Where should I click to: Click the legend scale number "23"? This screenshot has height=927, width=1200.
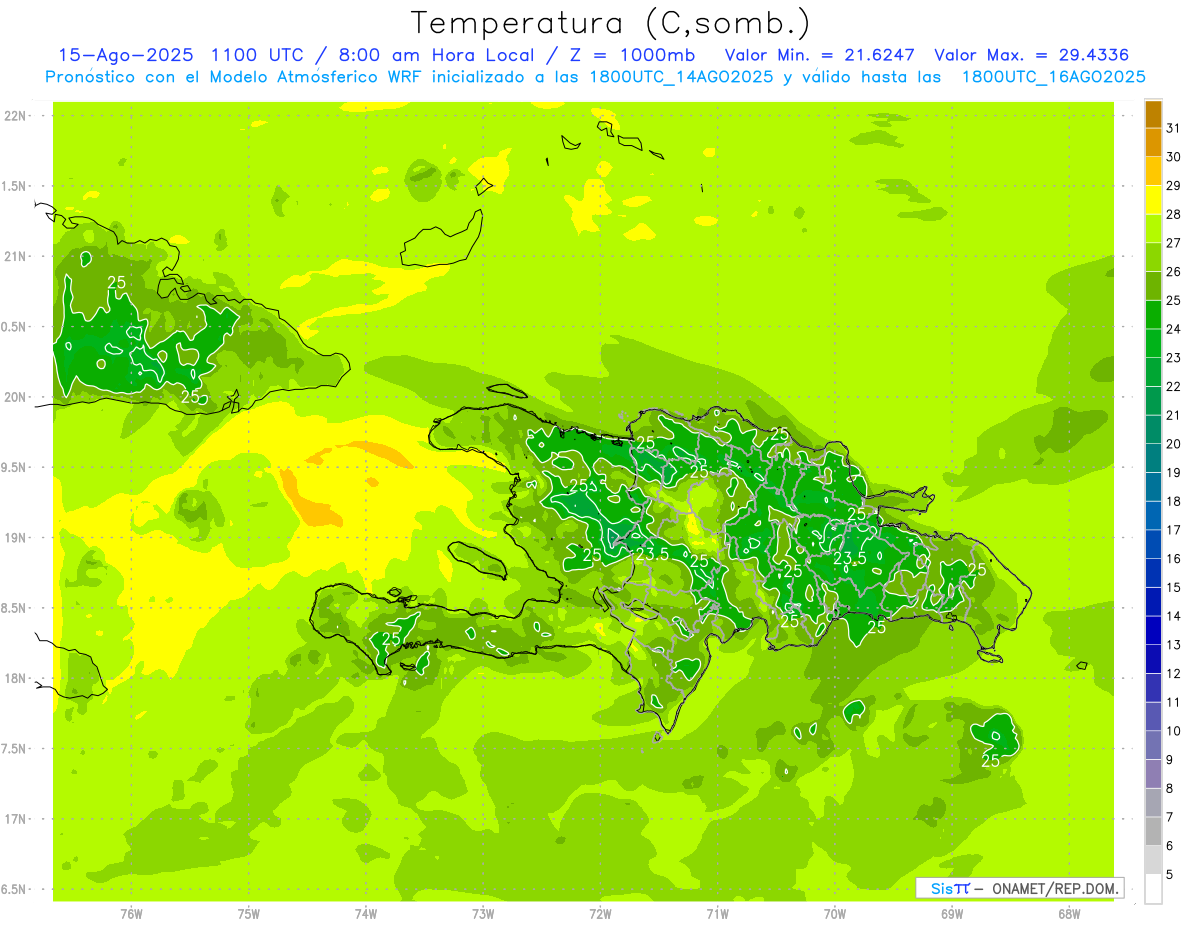coord(1174,358)
